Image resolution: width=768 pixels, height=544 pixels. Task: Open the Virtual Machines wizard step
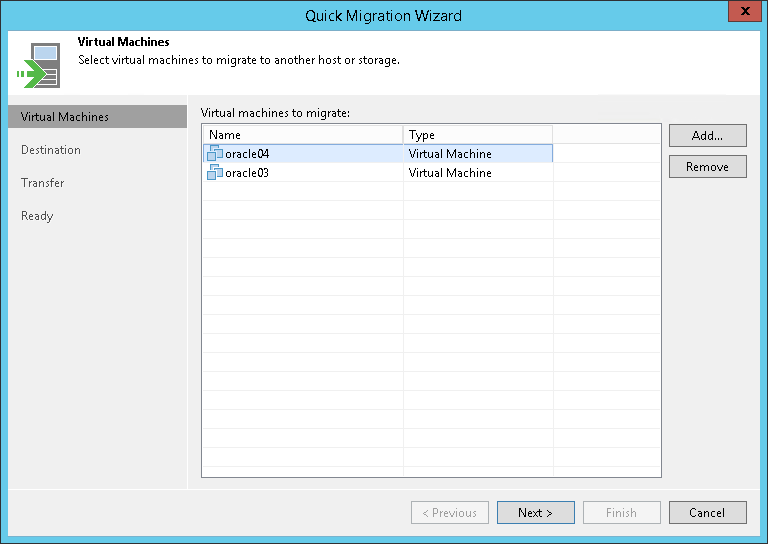coord(97,117)
